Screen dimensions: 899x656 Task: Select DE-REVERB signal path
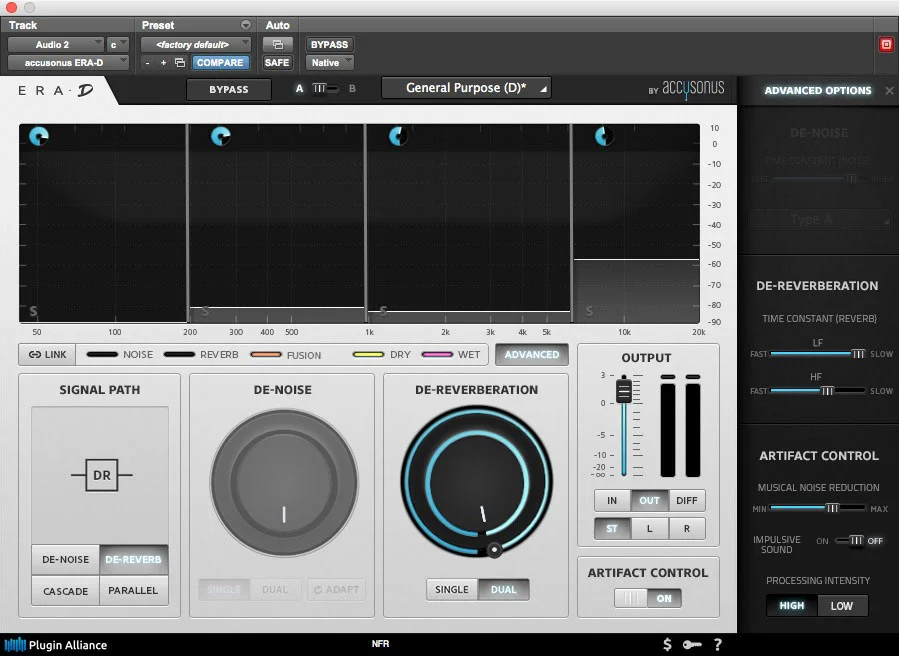point(134,559)
